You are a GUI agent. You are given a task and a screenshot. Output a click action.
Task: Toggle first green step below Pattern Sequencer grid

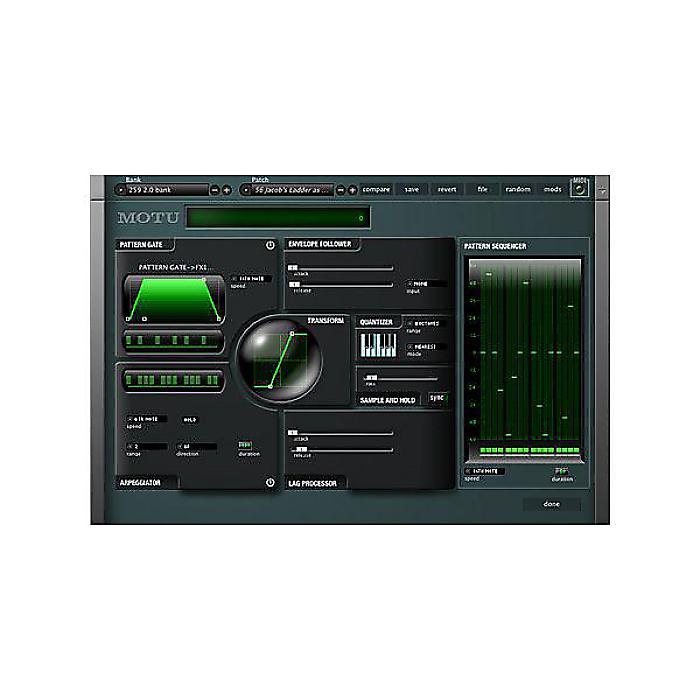483,450
